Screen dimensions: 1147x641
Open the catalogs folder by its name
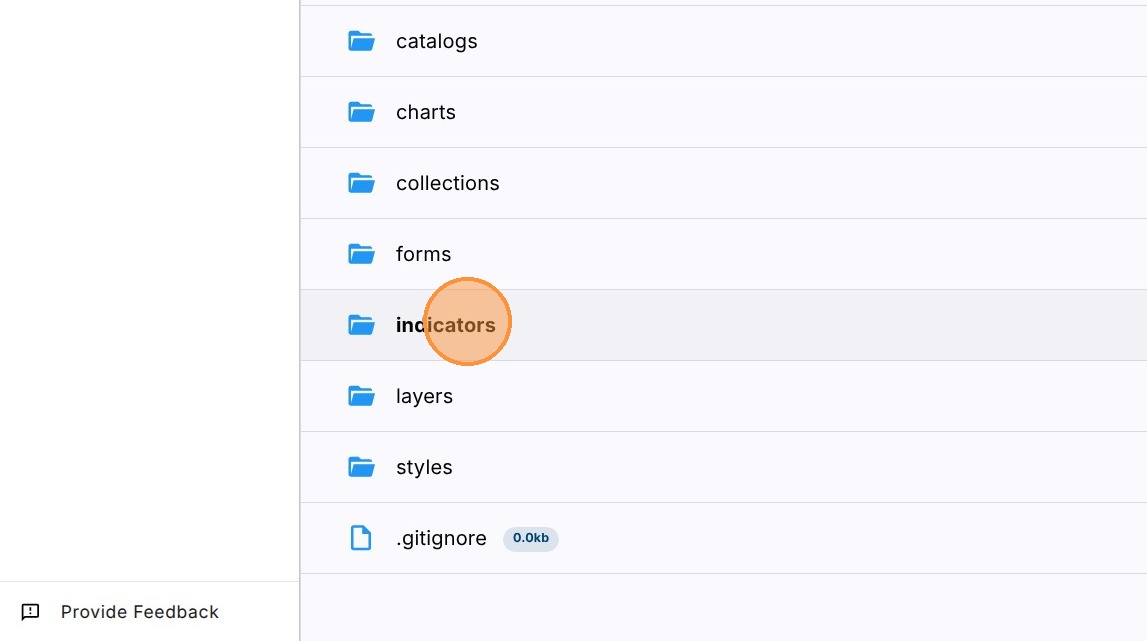point(436,41)
